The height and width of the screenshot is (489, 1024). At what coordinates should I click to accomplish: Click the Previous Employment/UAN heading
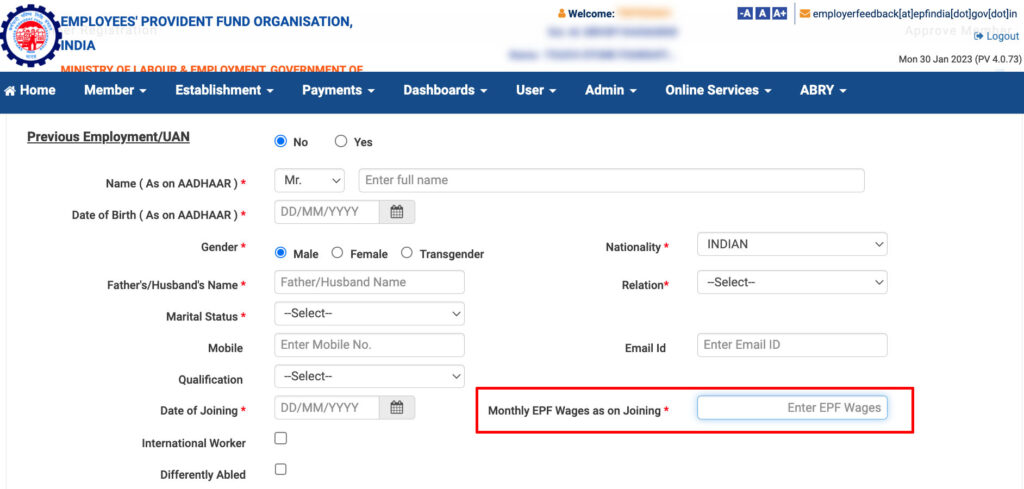click(x=108, y=138)
